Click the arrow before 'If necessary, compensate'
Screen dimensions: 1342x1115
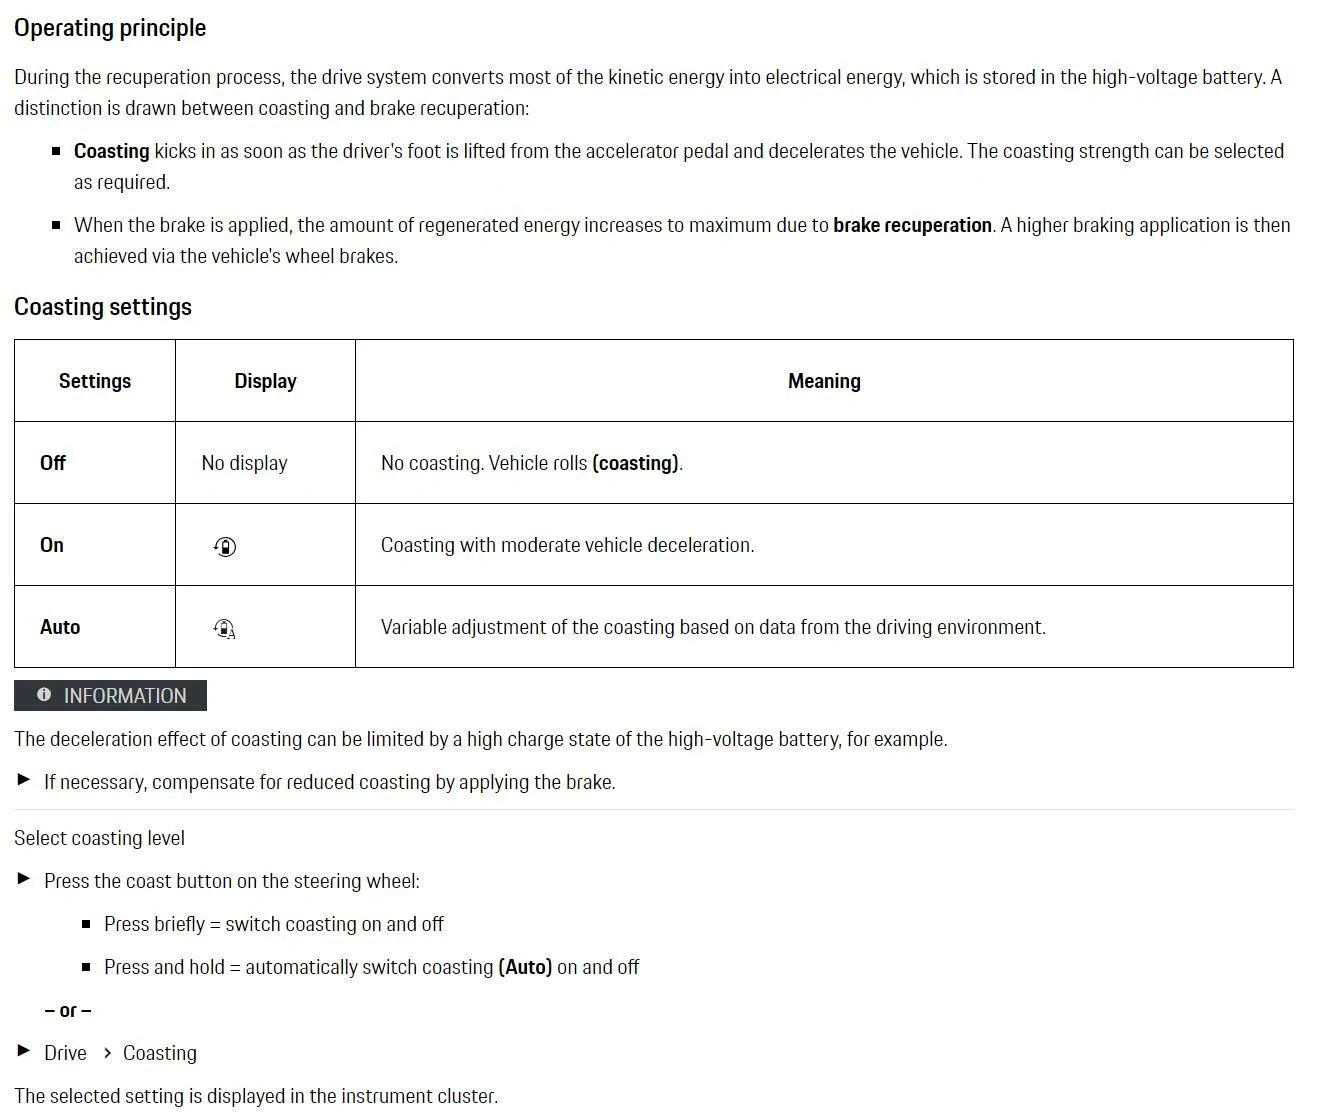pos(24,780)
